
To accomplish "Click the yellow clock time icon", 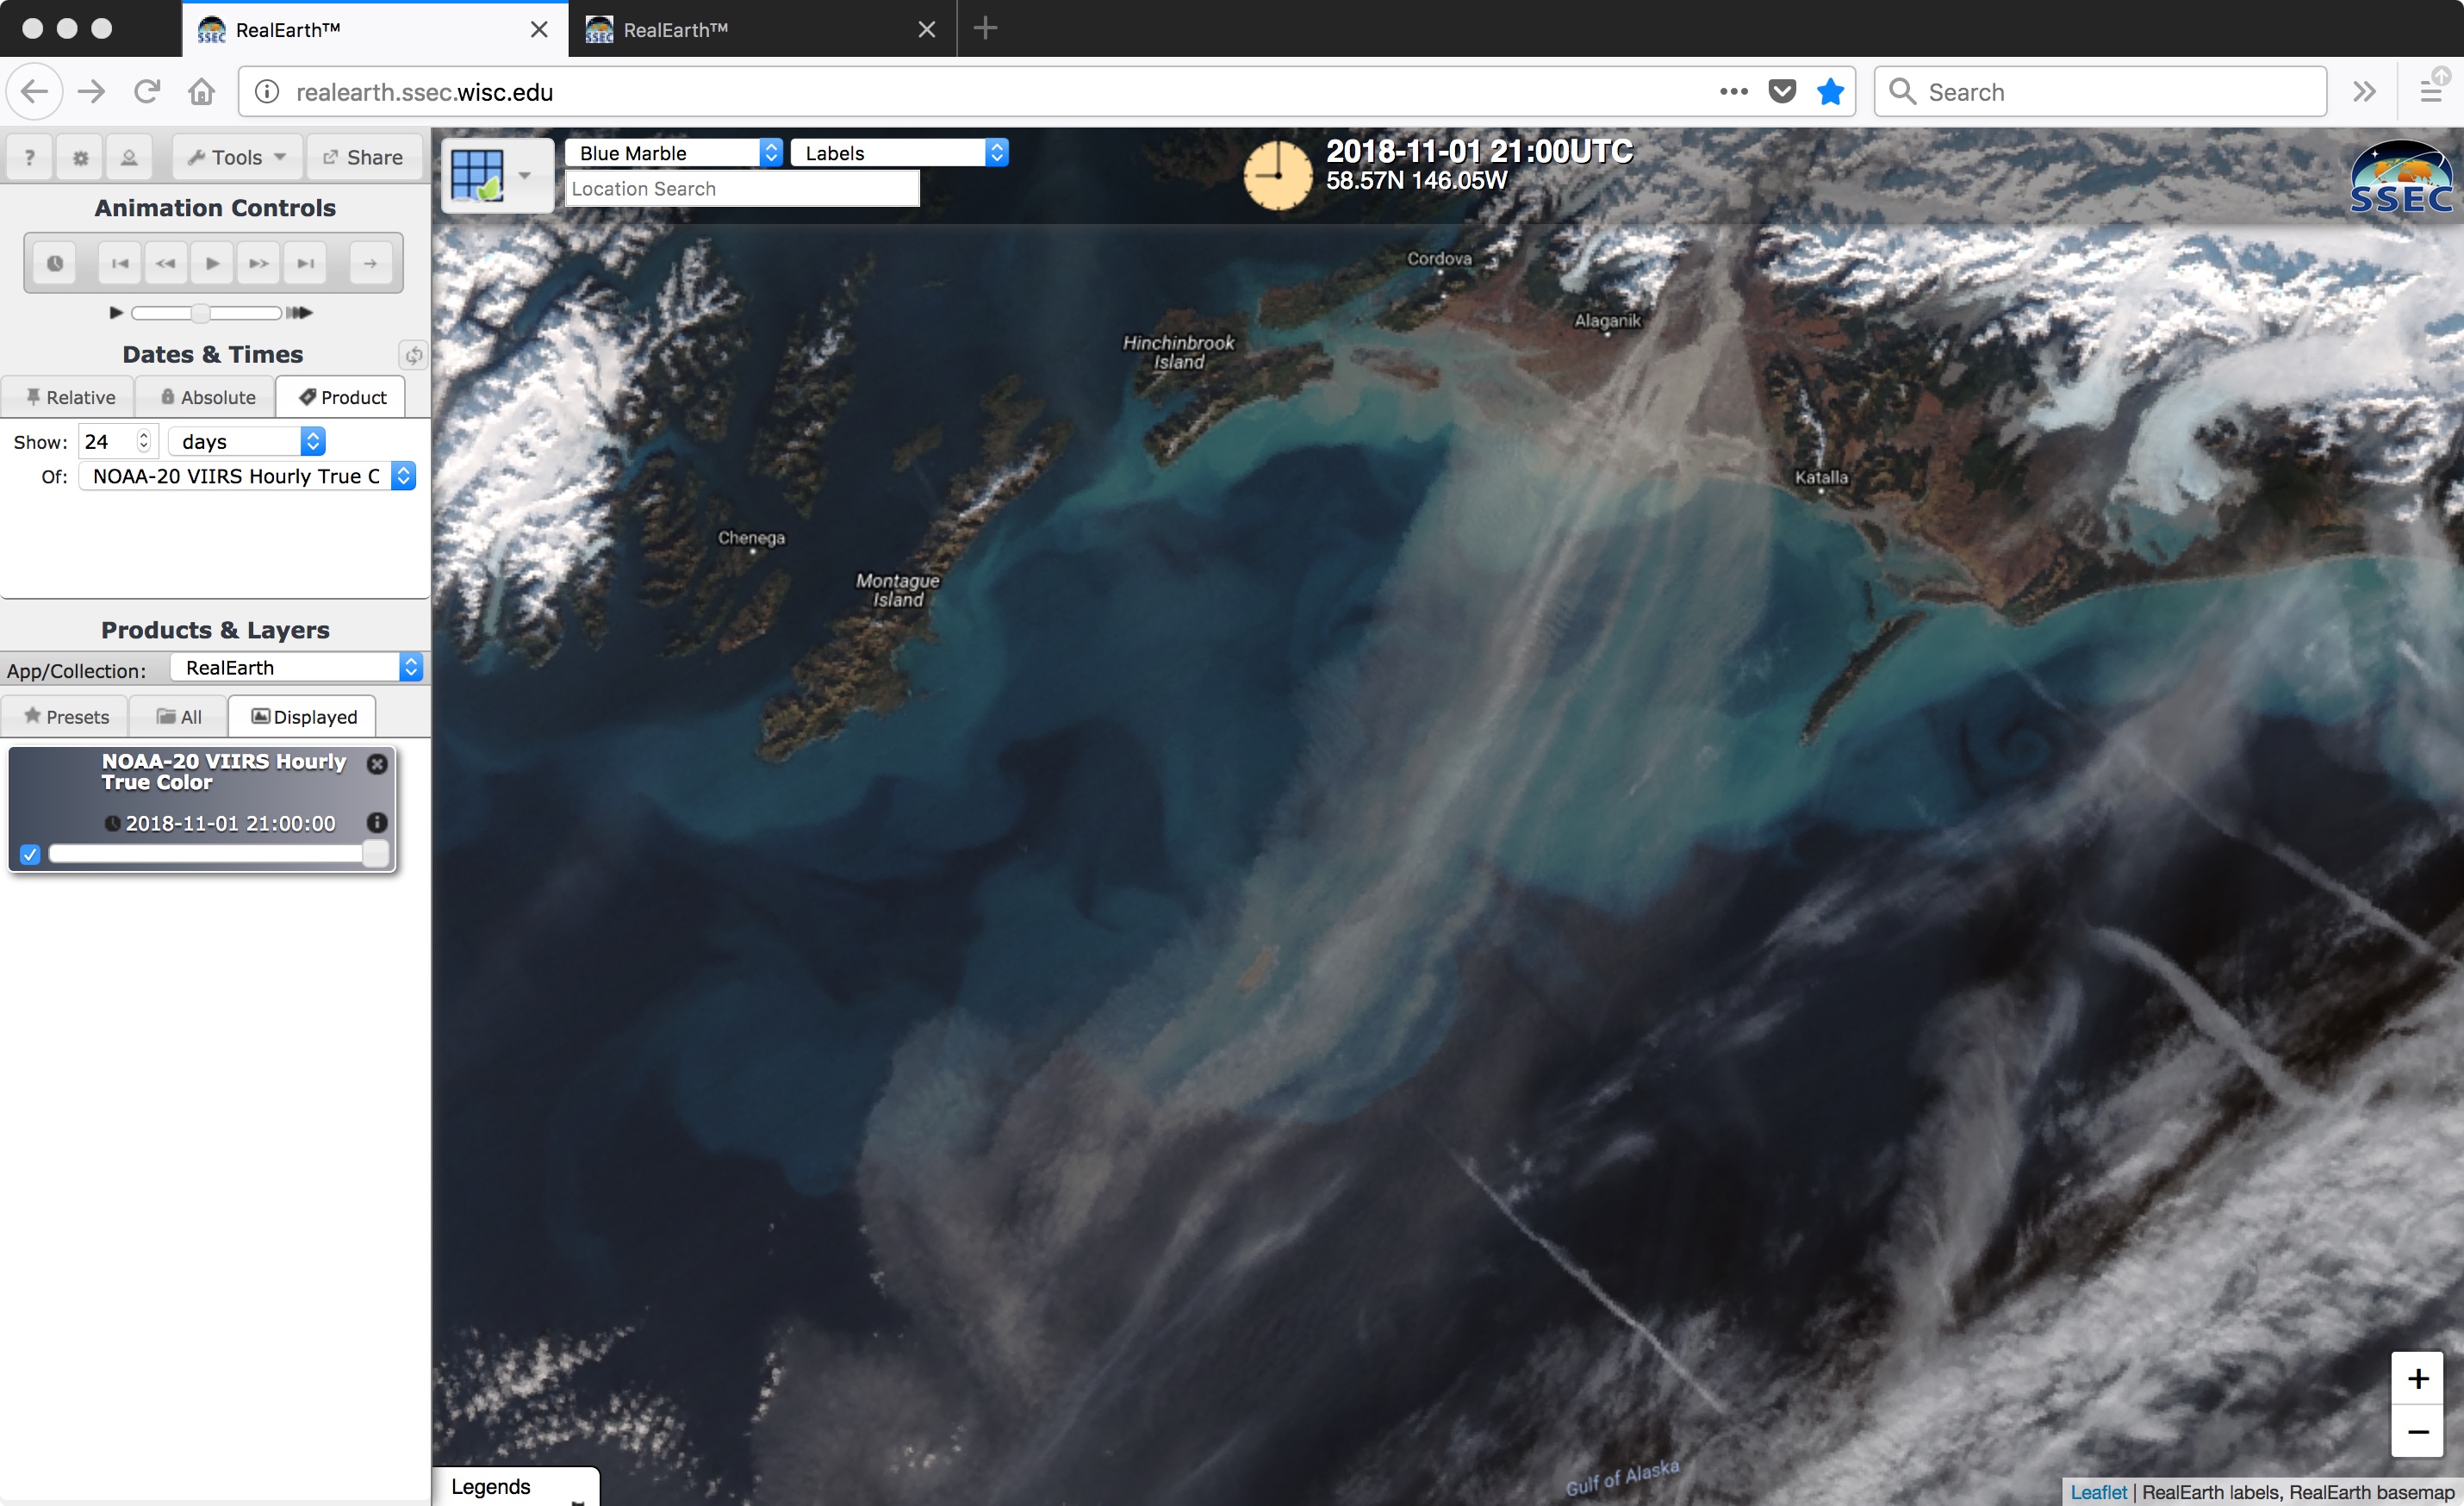I will tap(1278, 175).
